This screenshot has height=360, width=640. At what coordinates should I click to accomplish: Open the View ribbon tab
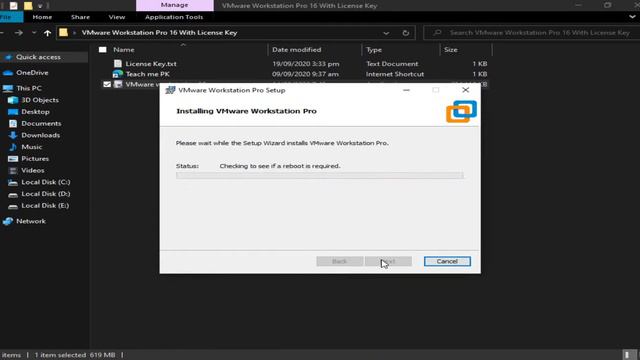point(117,17)
